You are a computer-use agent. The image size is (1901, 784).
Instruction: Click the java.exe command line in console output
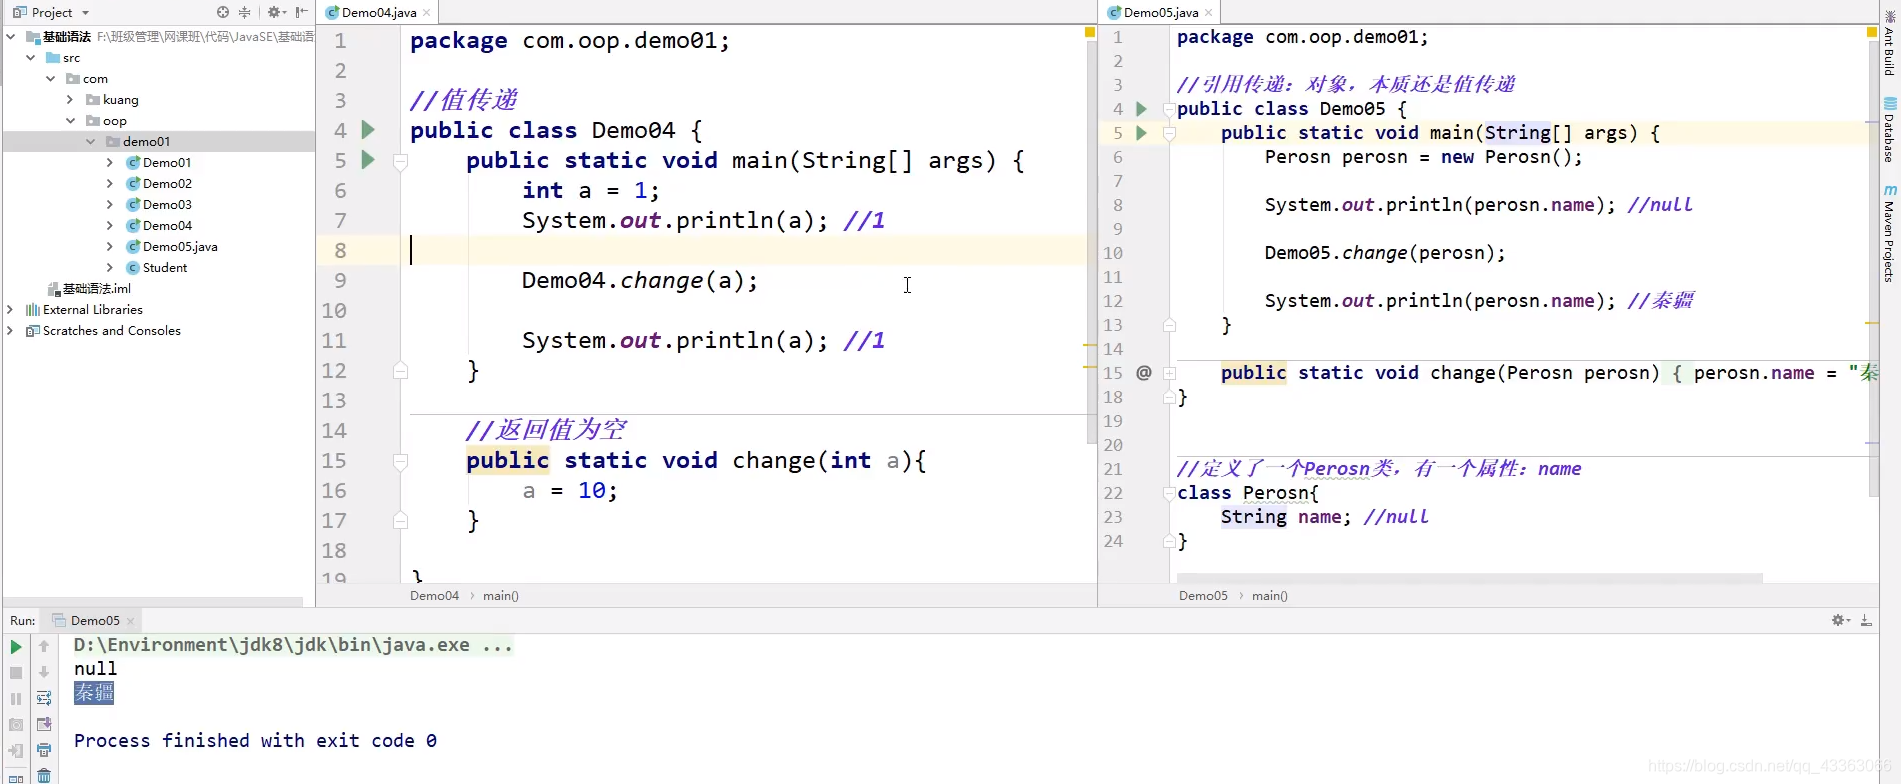click(293, 645)
